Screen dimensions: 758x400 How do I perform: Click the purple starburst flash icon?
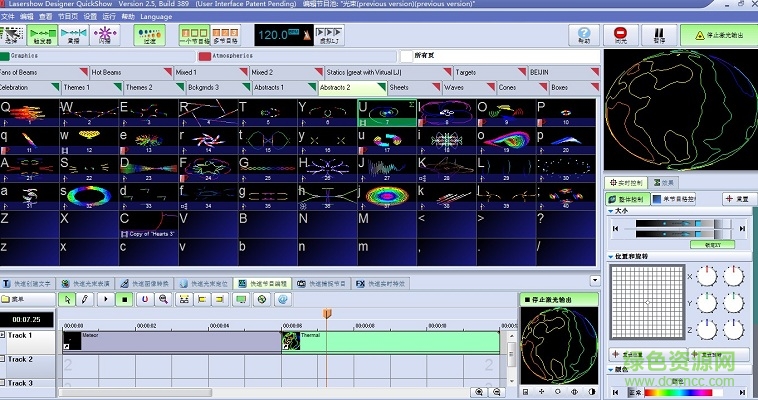coord(104,35)
